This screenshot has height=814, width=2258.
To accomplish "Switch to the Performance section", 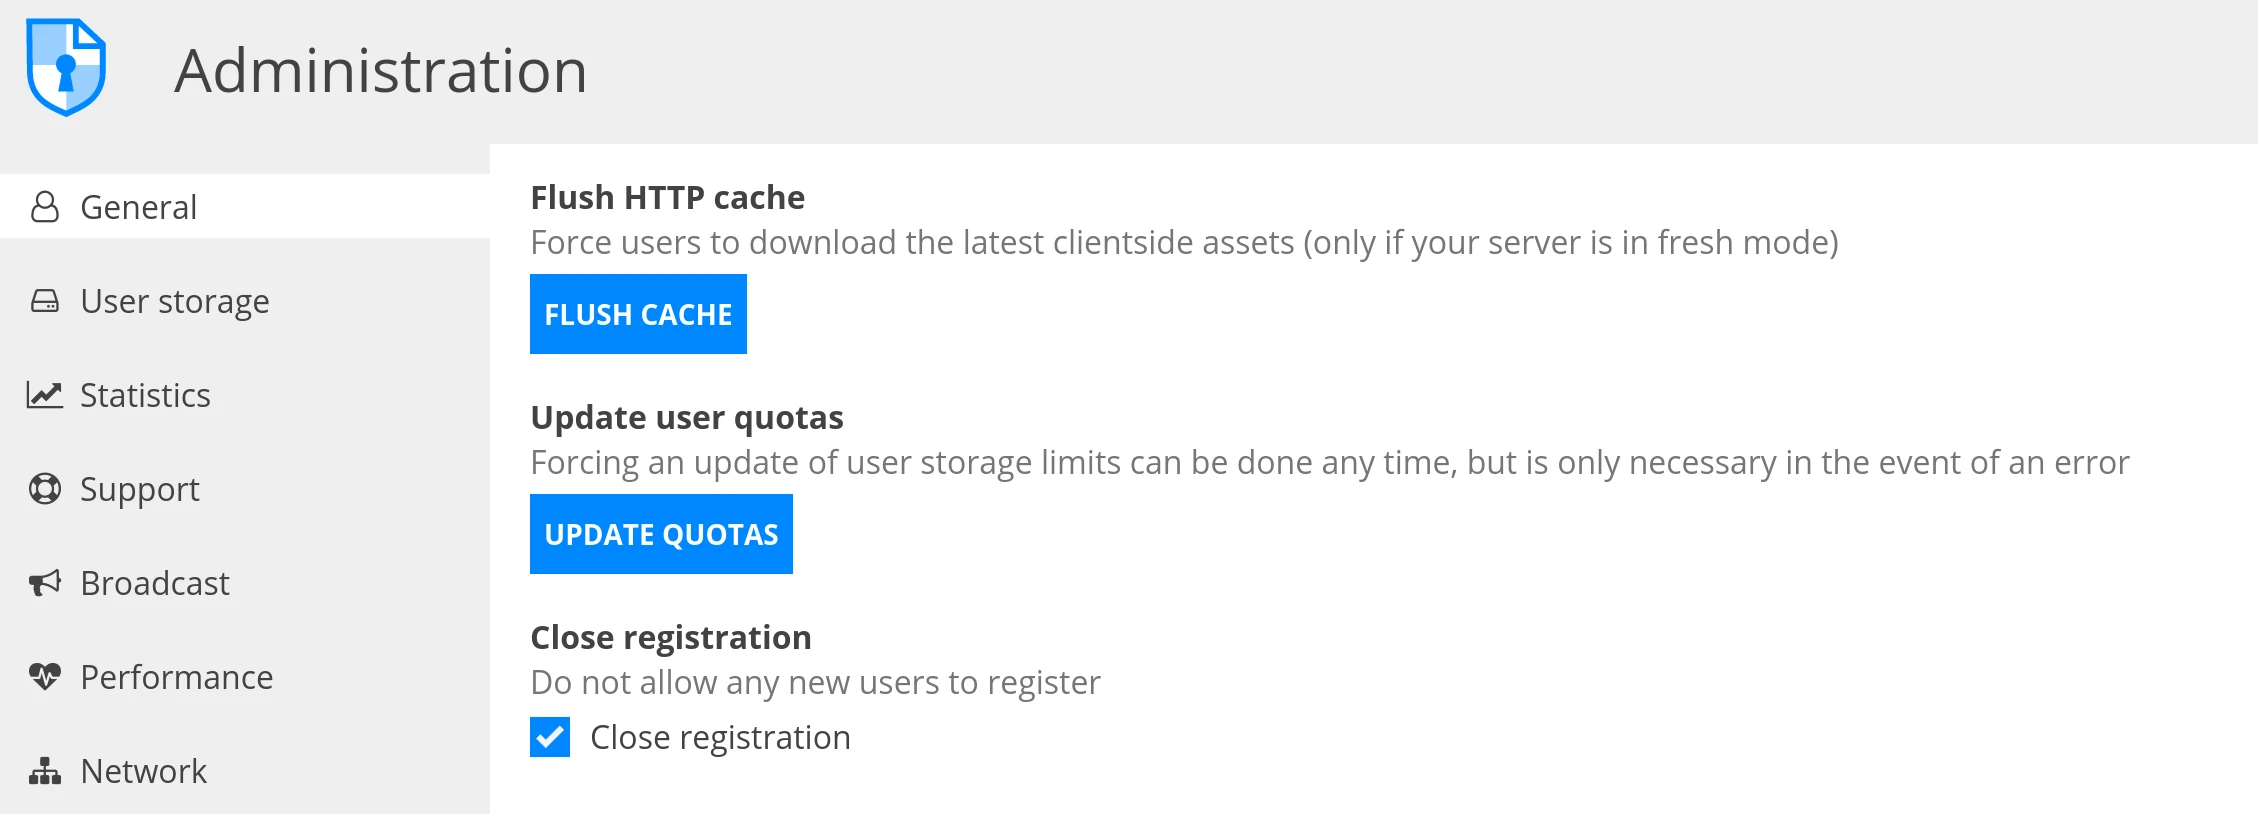I will [x=176, y=677].
